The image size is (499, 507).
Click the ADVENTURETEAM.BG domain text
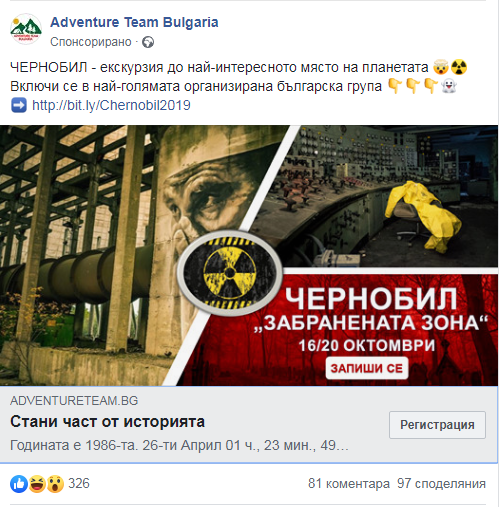pyautogui.click(x=74, y=401)
